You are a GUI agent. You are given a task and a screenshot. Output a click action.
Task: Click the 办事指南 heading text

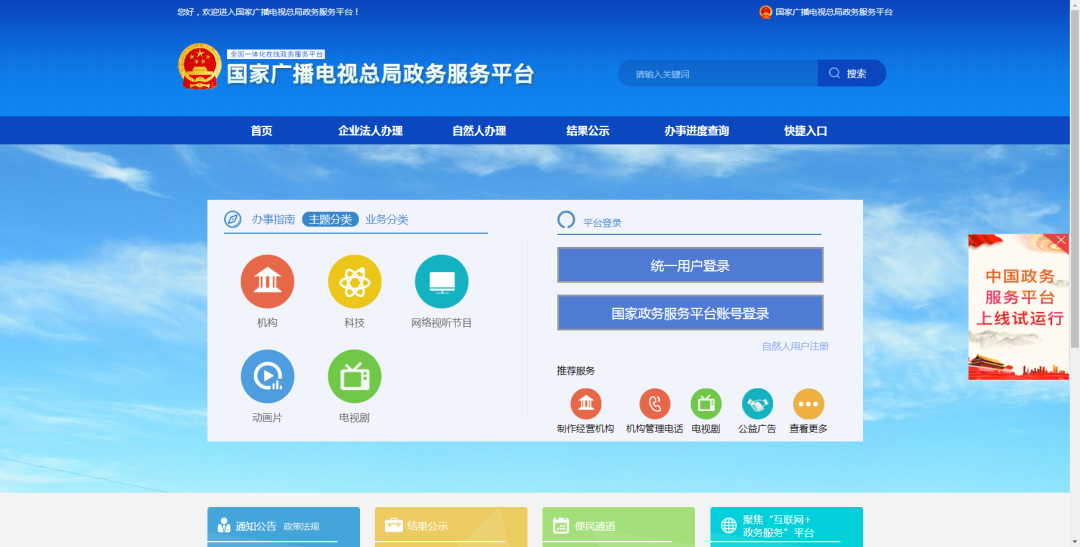(273, 219)
